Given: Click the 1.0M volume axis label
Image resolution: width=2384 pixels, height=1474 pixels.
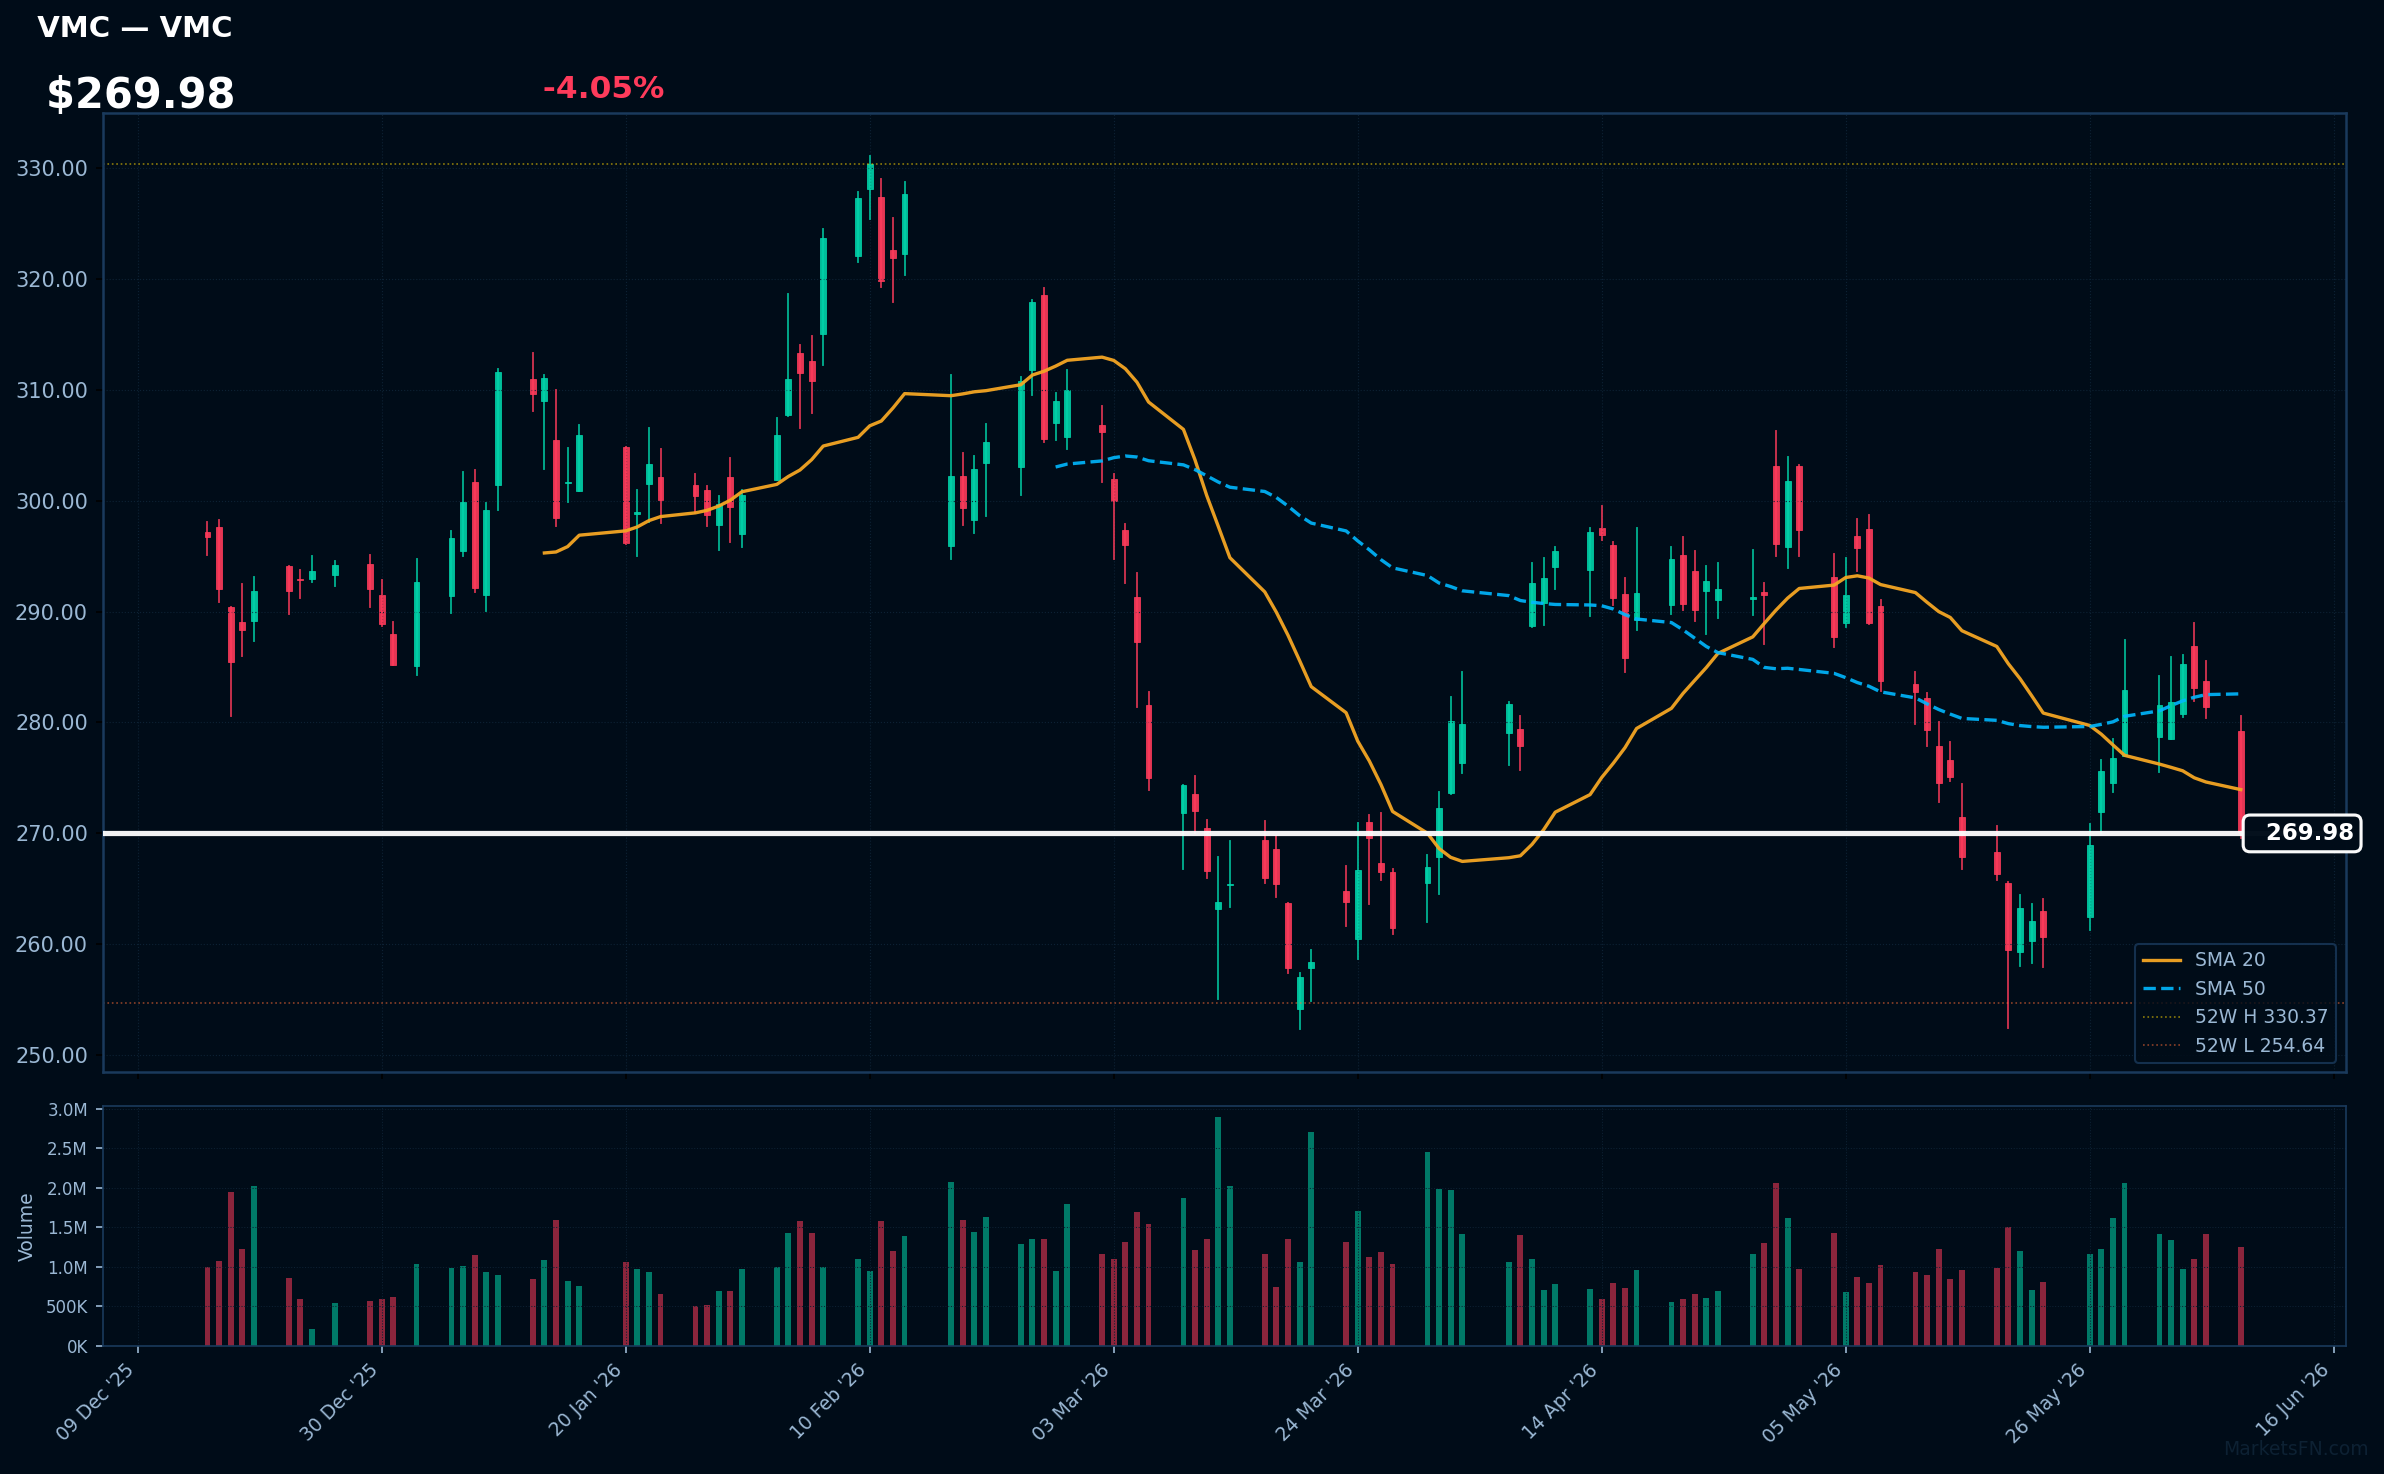Looking at the screenshot, I should [x=67, y=1268].
